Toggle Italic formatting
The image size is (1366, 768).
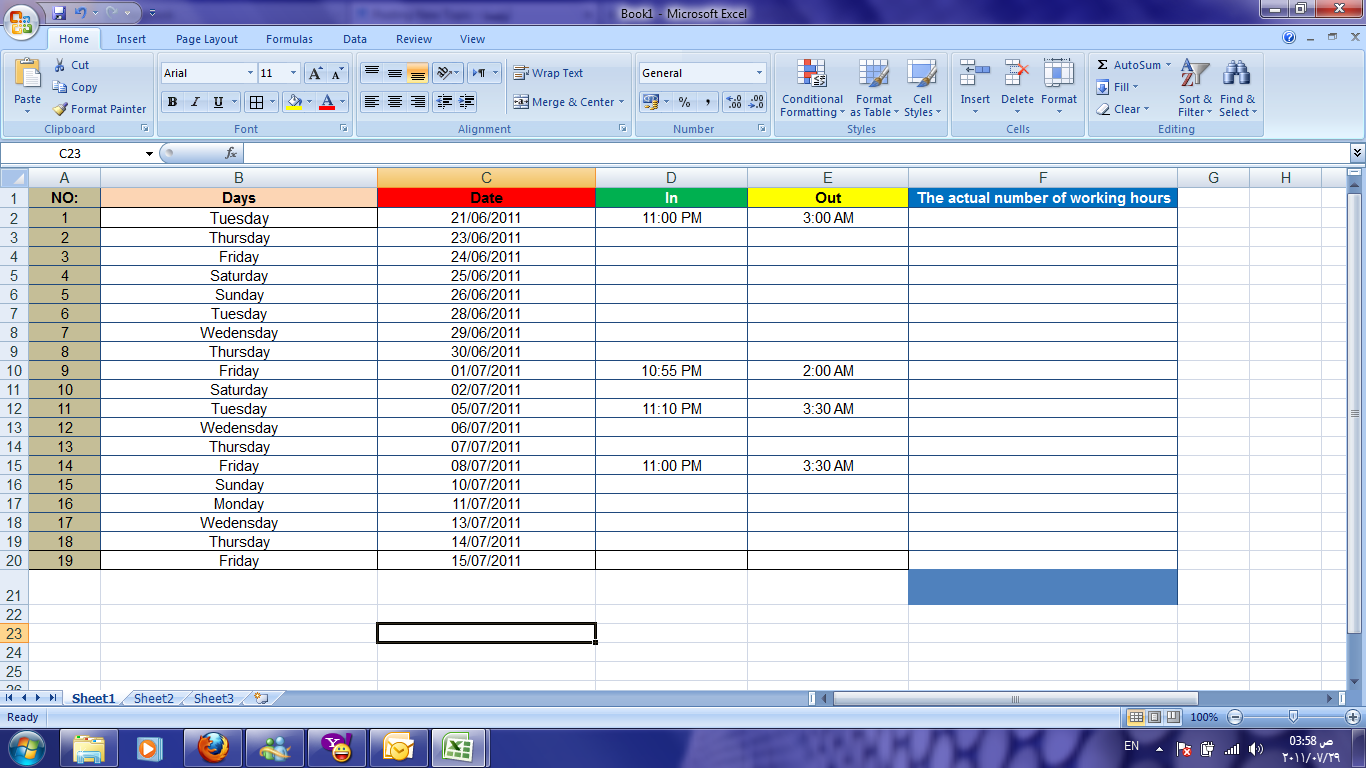pos(195,102)
